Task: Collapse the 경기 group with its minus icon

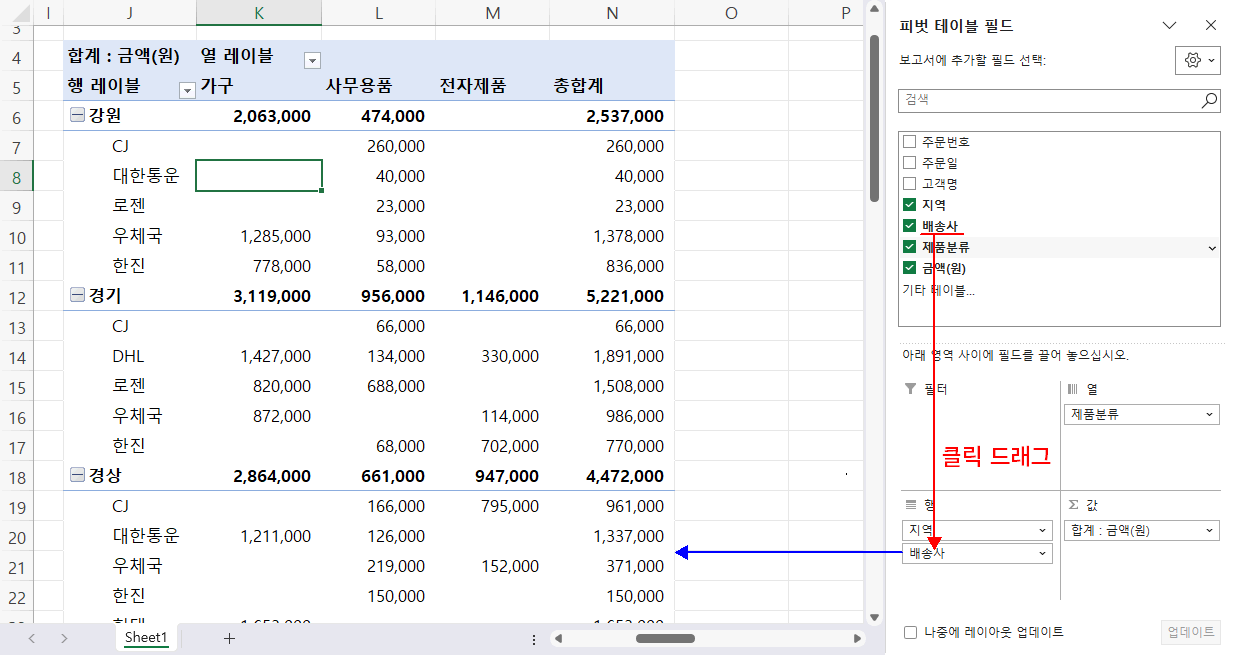Action: click(78, 296)
